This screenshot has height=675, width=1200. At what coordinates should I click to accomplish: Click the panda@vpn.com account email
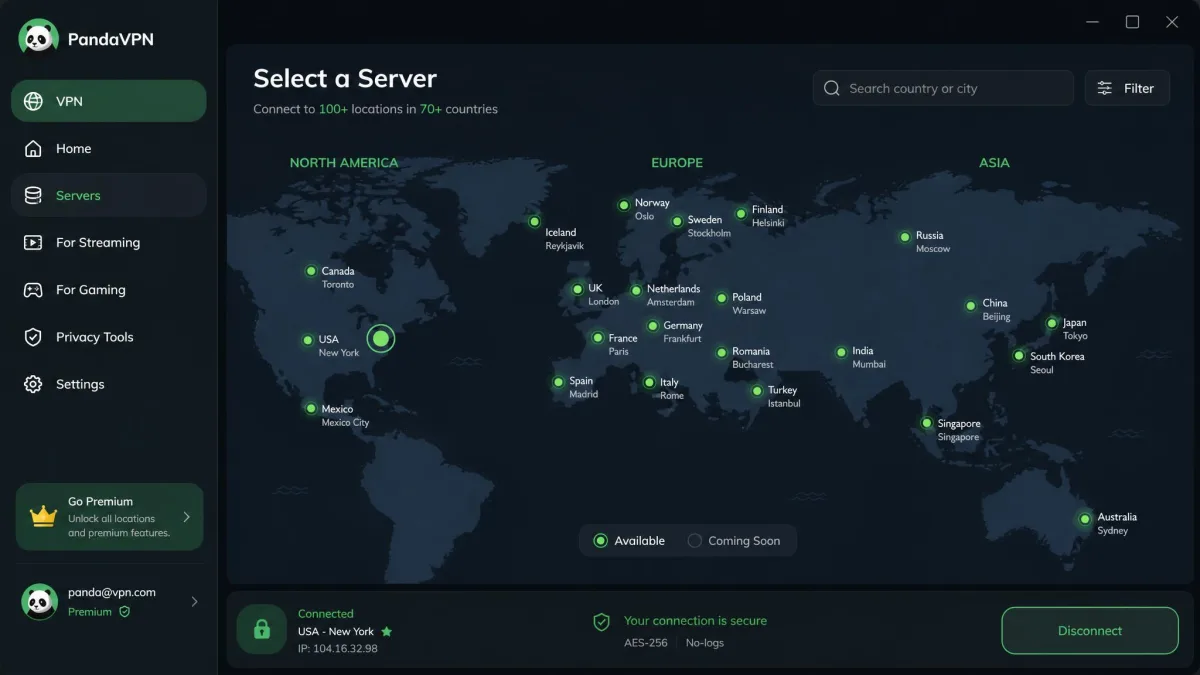click(112, 592)
